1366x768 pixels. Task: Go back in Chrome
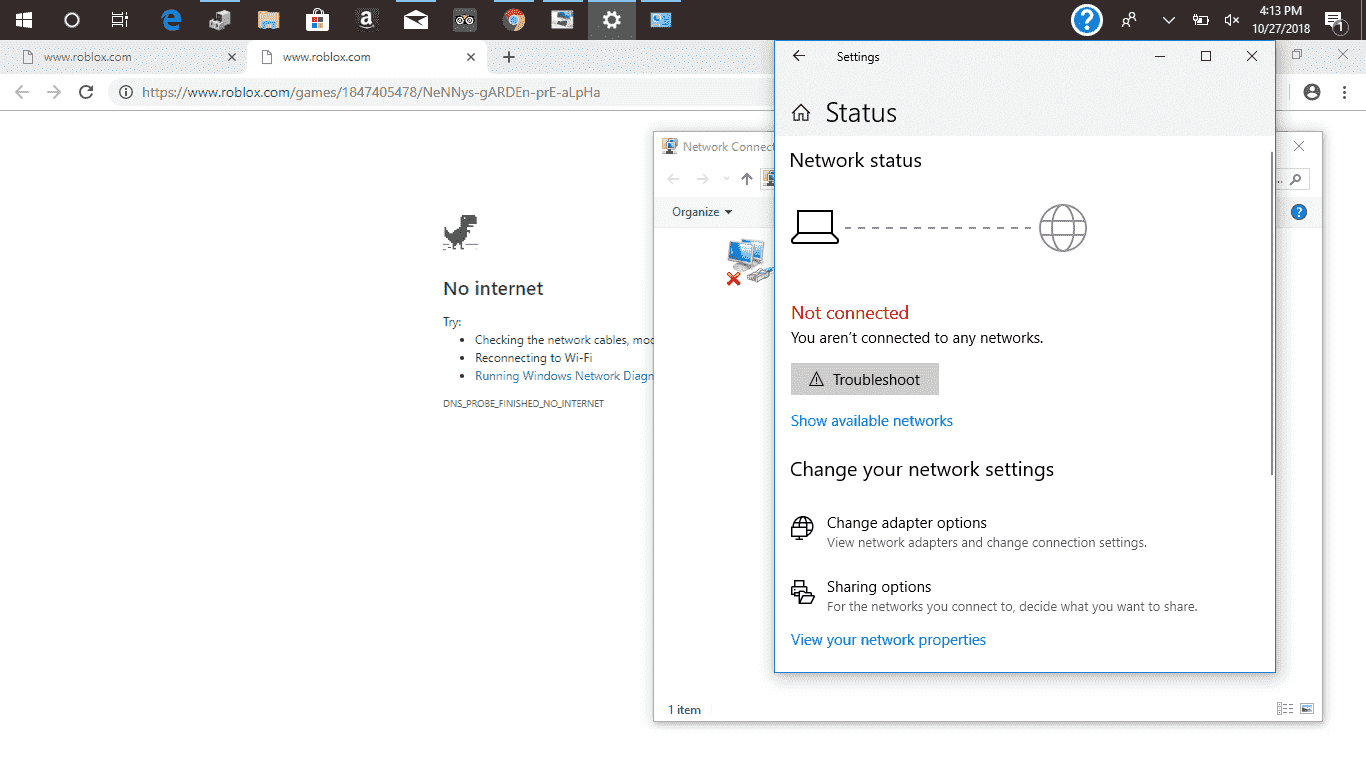[x=23, y=92]
